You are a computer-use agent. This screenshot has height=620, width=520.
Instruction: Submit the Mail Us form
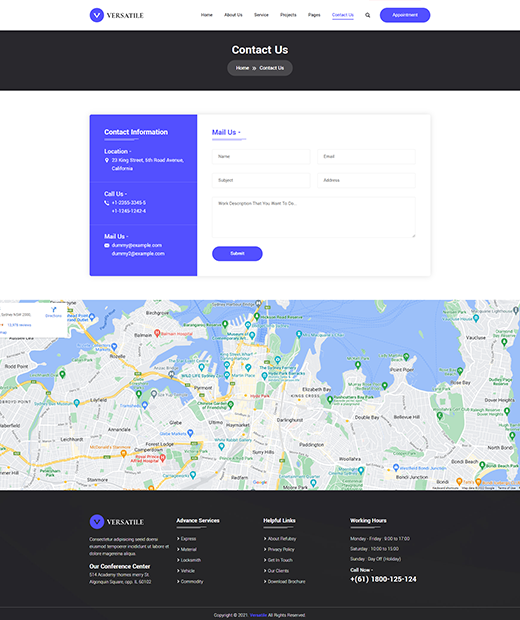coord(237,253)
